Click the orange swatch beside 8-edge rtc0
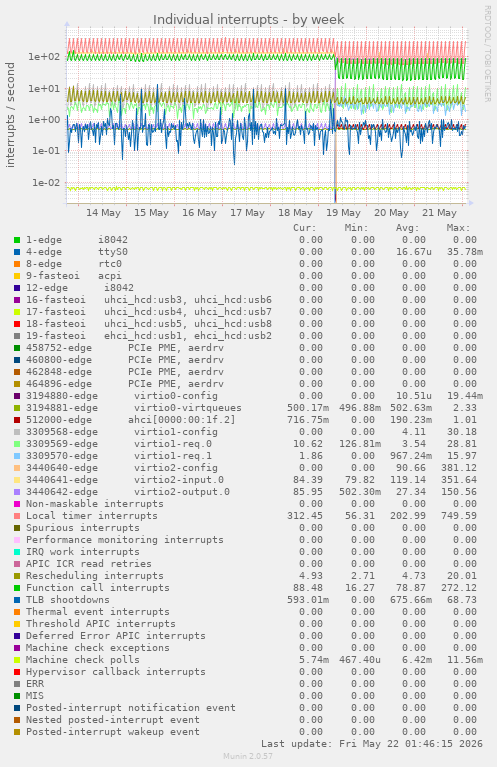The image size is (497, 767). pos(17,264)
